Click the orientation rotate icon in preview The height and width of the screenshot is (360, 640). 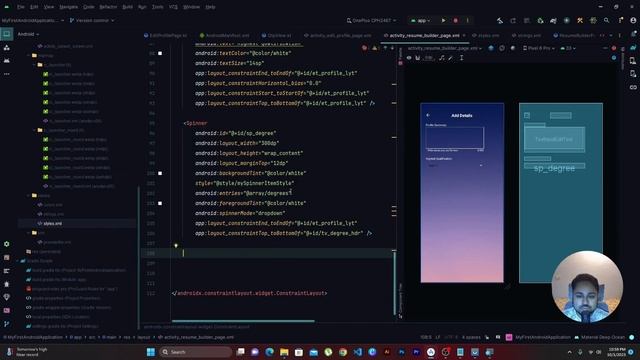(x=502, y=48)
